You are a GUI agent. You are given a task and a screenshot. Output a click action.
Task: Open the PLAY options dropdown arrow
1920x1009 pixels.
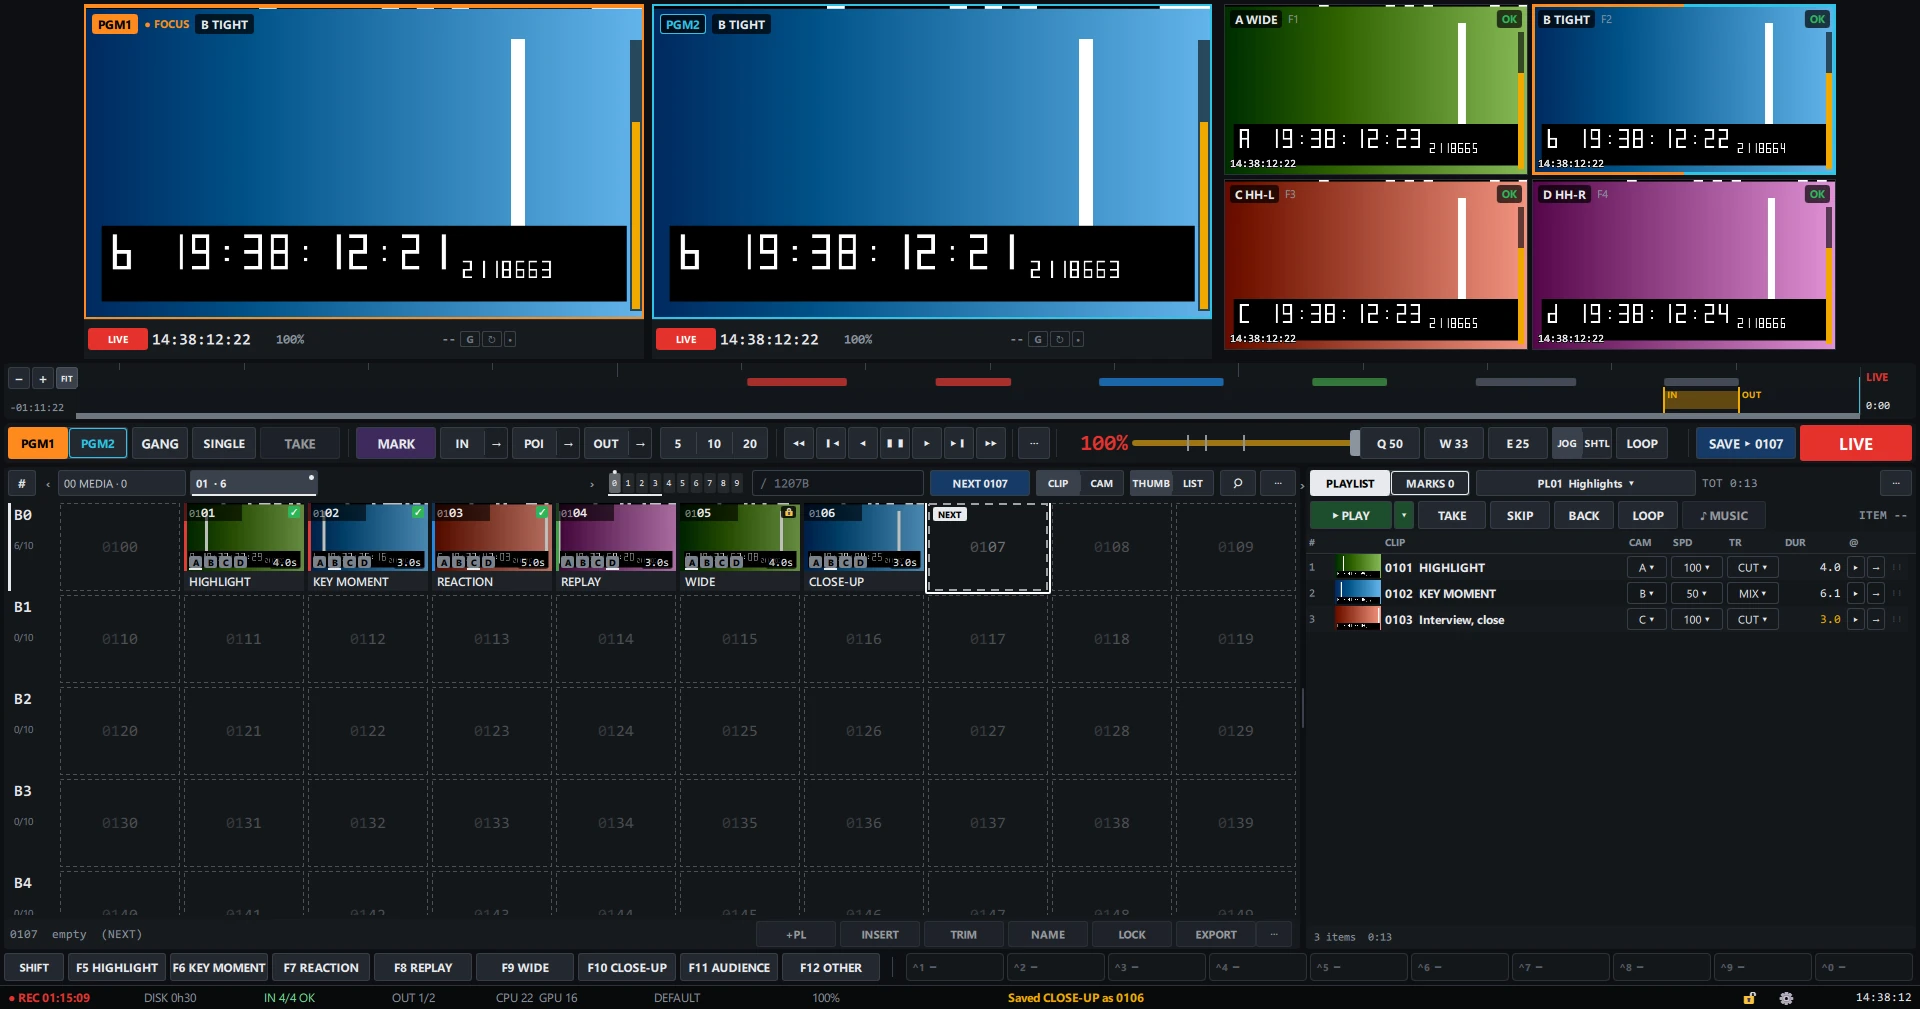(1404, 516)
